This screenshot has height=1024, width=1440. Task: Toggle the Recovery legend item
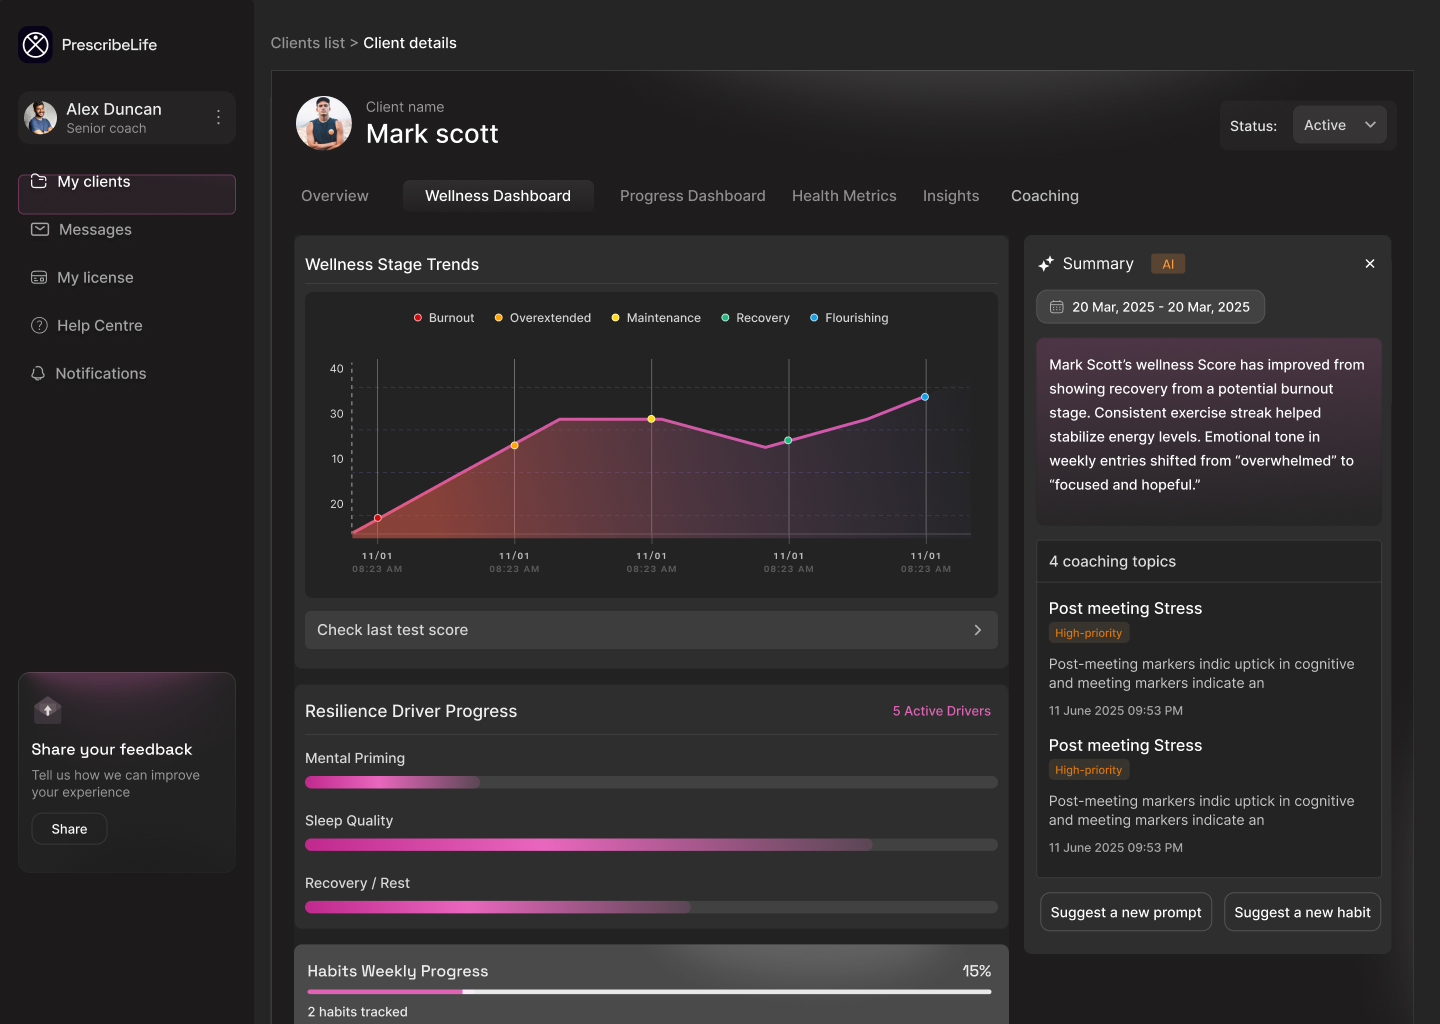pyautogui.click(x=755, y=317)
